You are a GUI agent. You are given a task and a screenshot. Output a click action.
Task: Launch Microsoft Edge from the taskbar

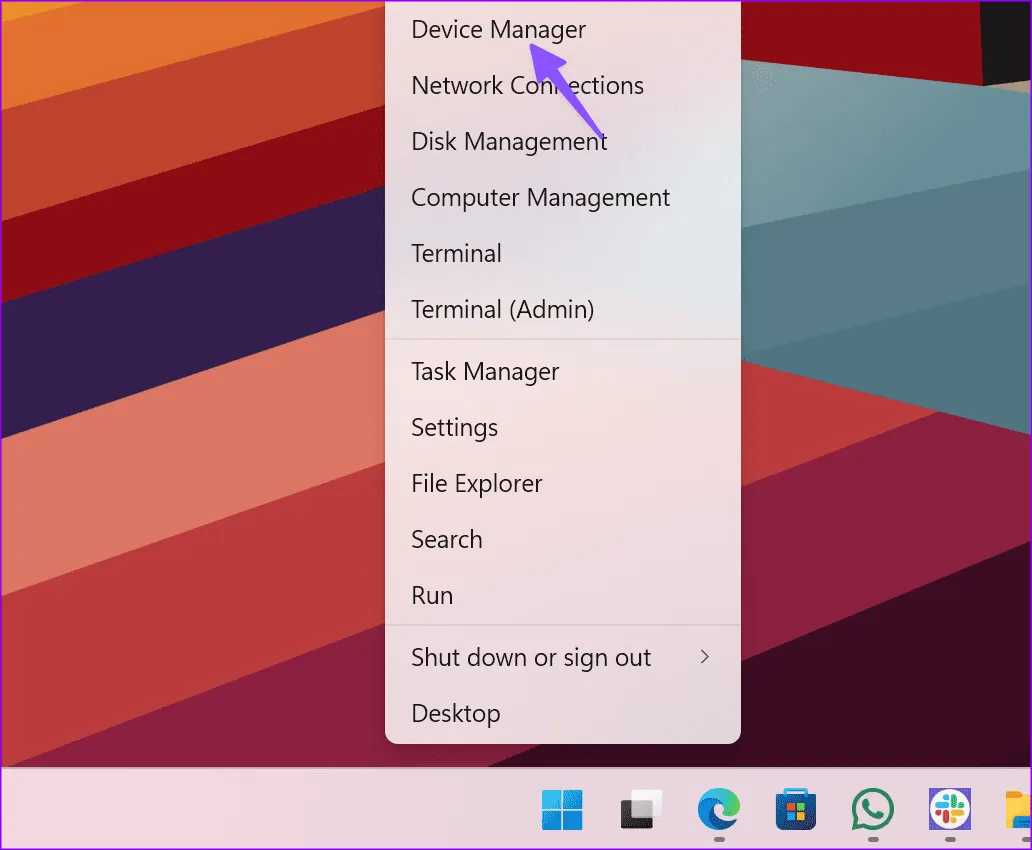[718, 809]
